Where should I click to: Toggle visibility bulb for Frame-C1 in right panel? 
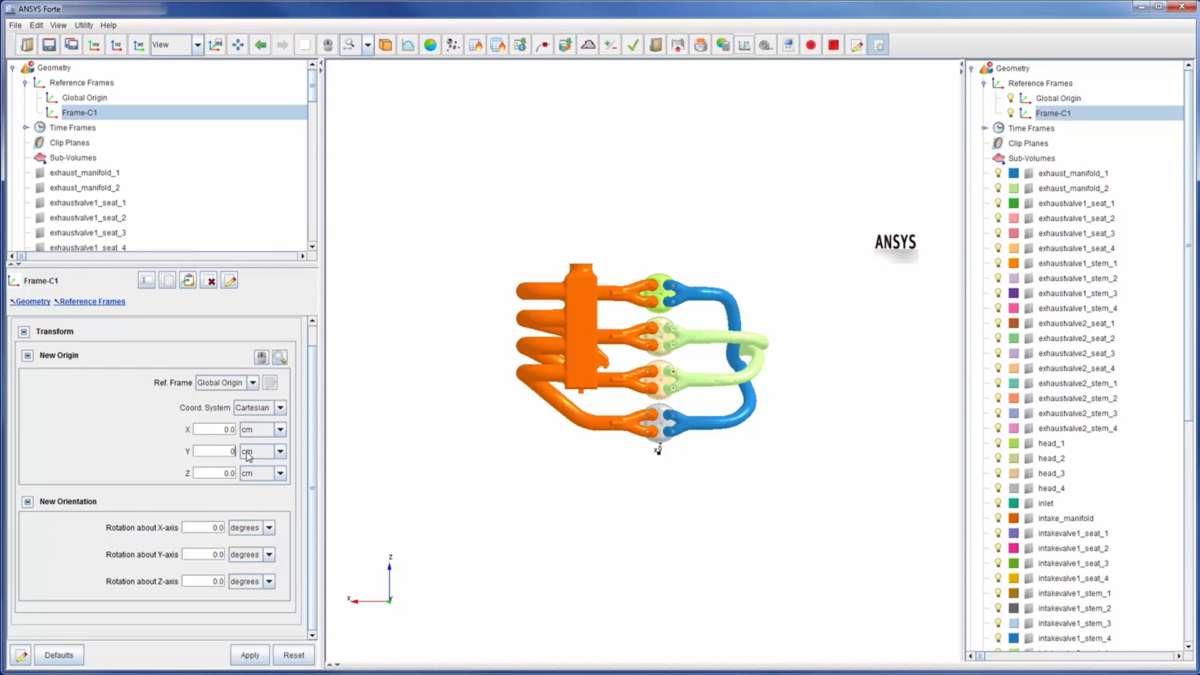[1010, 113]
